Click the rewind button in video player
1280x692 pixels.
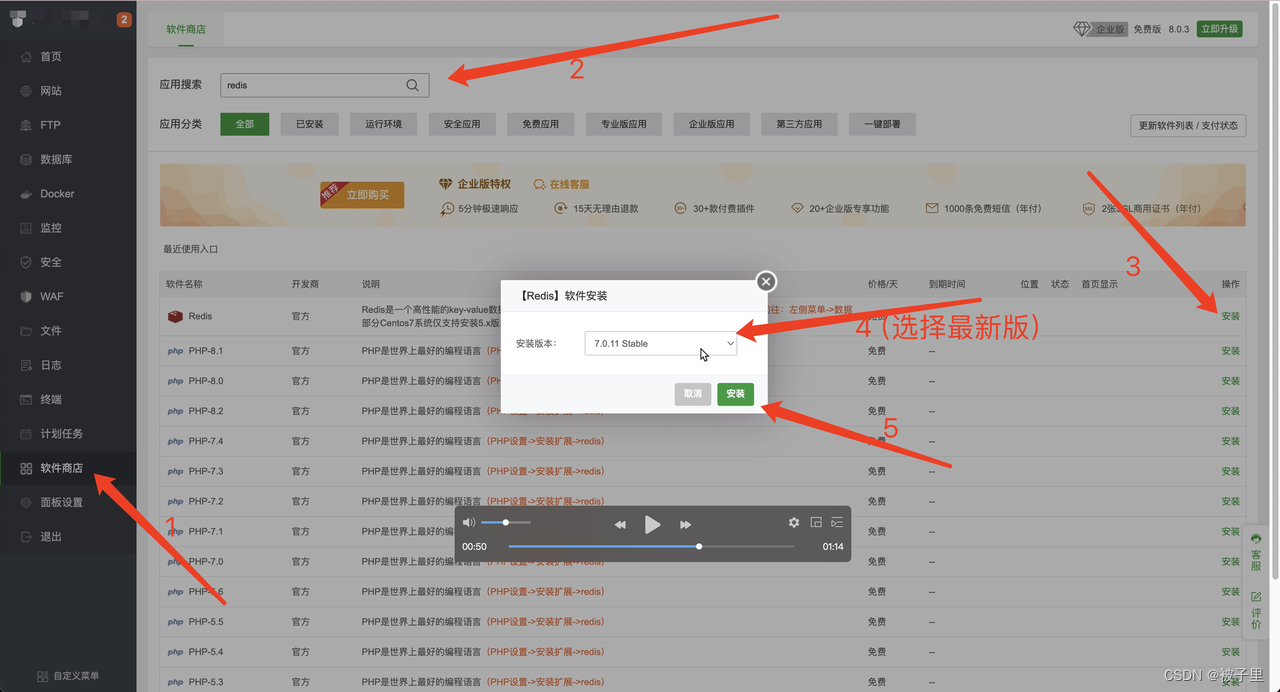coord(620,524)
